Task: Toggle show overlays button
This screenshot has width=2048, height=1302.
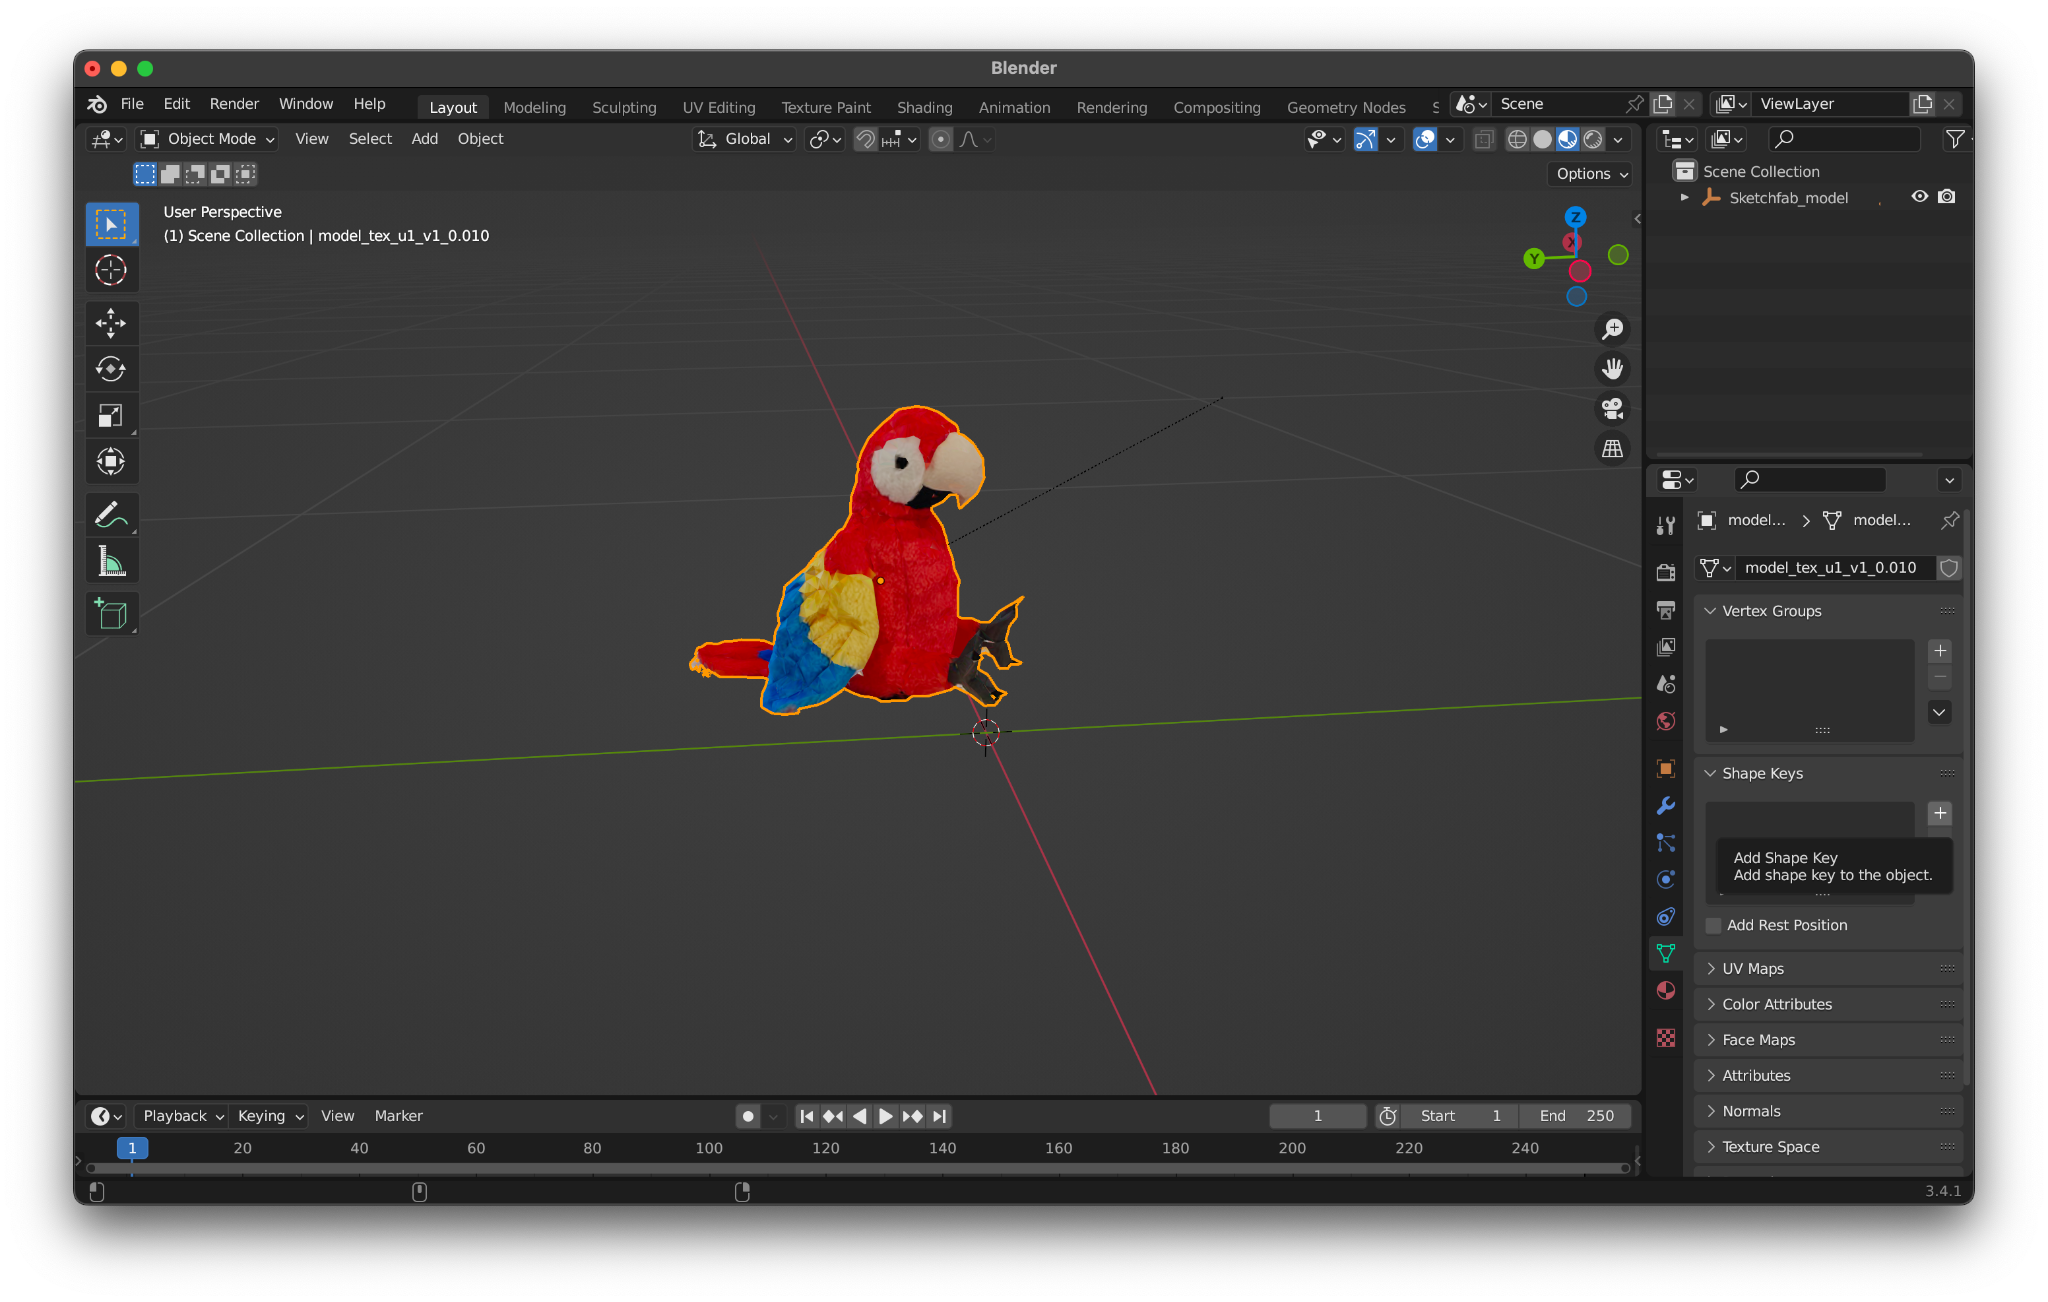Action: coord(1425,139)
